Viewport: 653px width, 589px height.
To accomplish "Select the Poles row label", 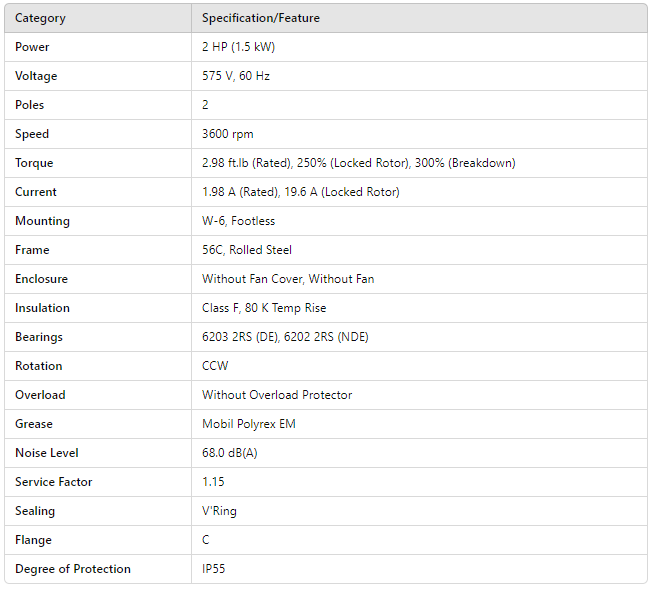I will point(30,105).
